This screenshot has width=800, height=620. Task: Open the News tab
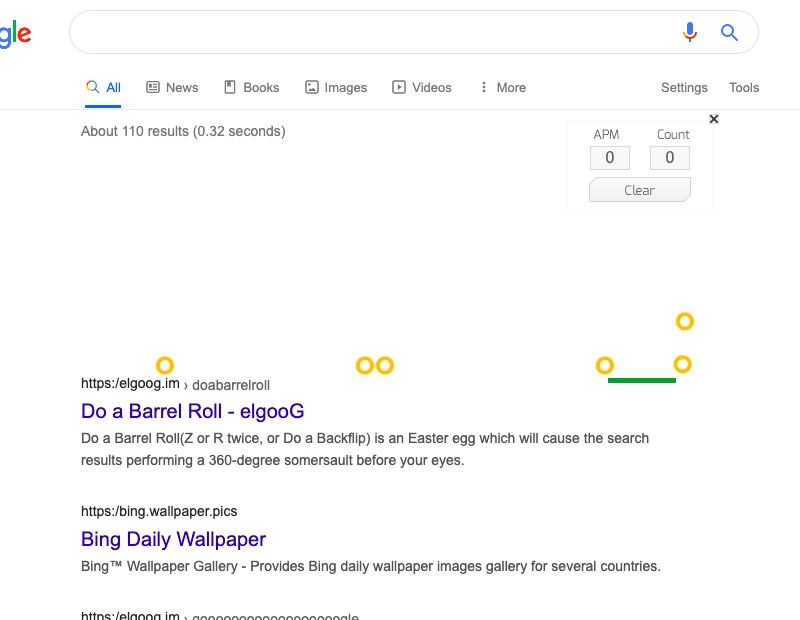pyautogui.click(x=172, y=88)
